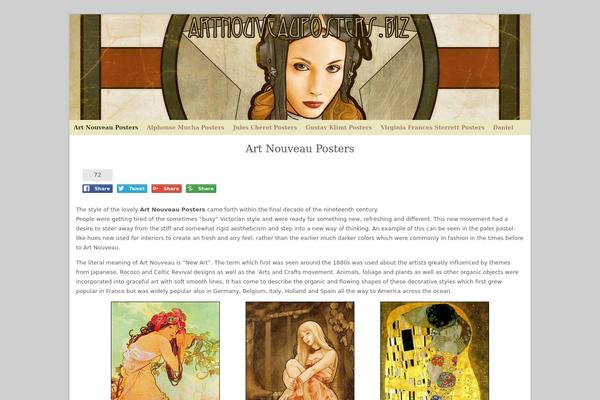Click the green ShareThis Share button
600x400 pixels.
(x=201, y=188)
